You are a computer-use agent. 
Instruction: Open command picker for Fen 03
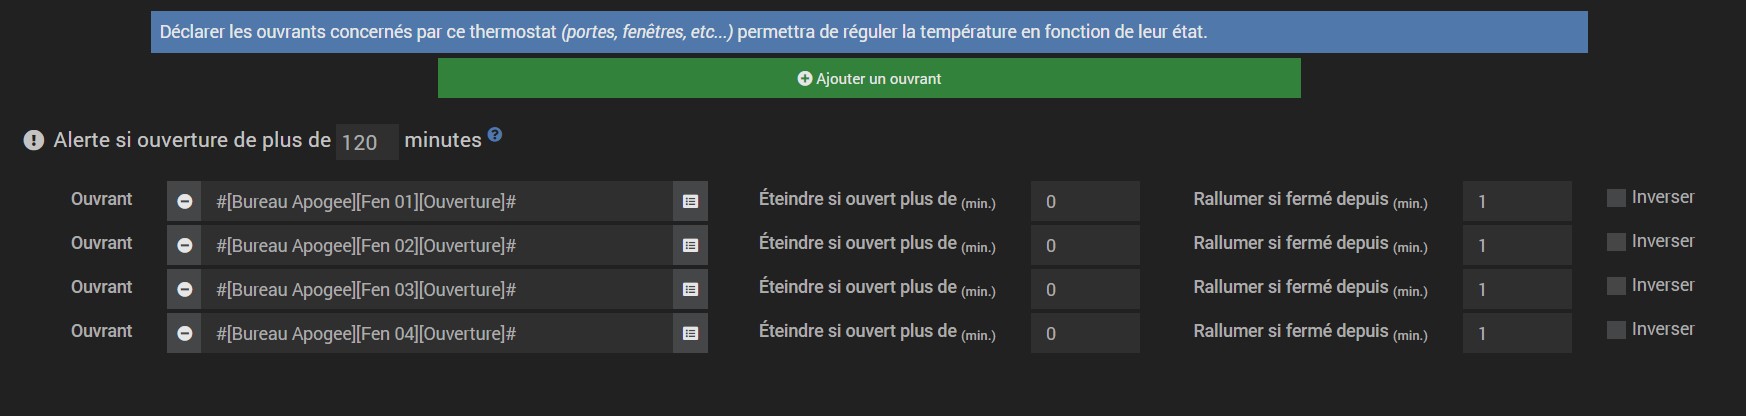pyautogui.click(x=690, y=289)
